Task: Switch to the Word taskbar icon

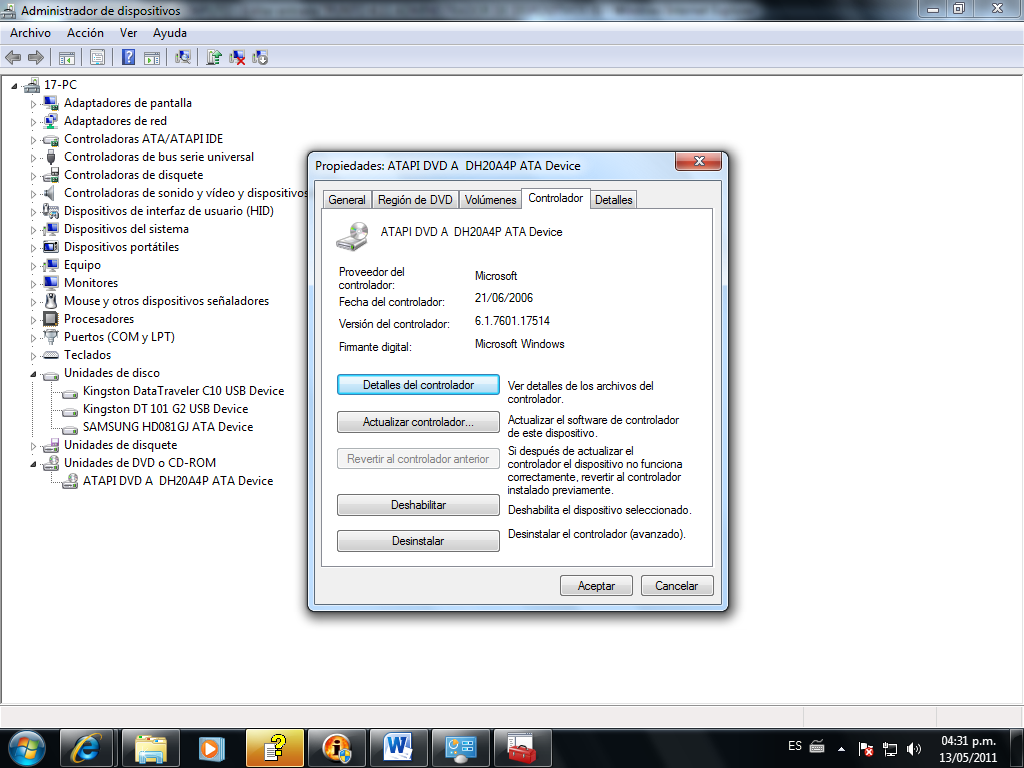Action: click(398, 748)
